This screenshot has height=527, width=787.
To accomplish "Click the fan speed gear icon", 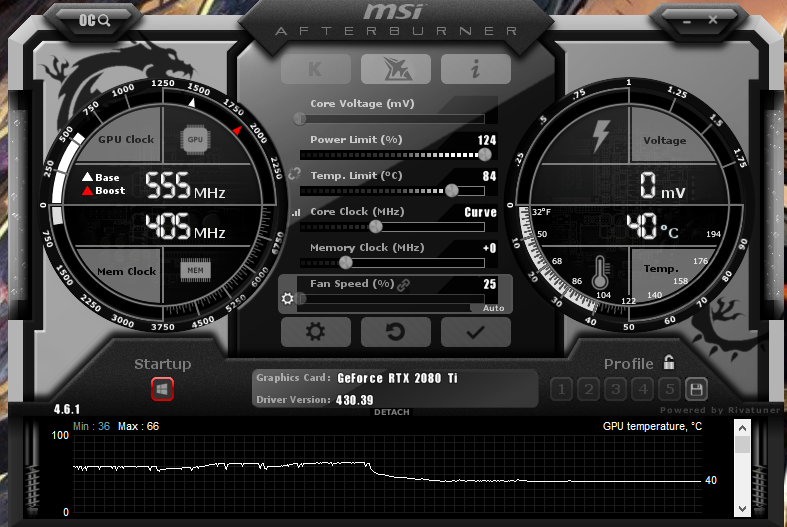I will click(x=288, y=299).
